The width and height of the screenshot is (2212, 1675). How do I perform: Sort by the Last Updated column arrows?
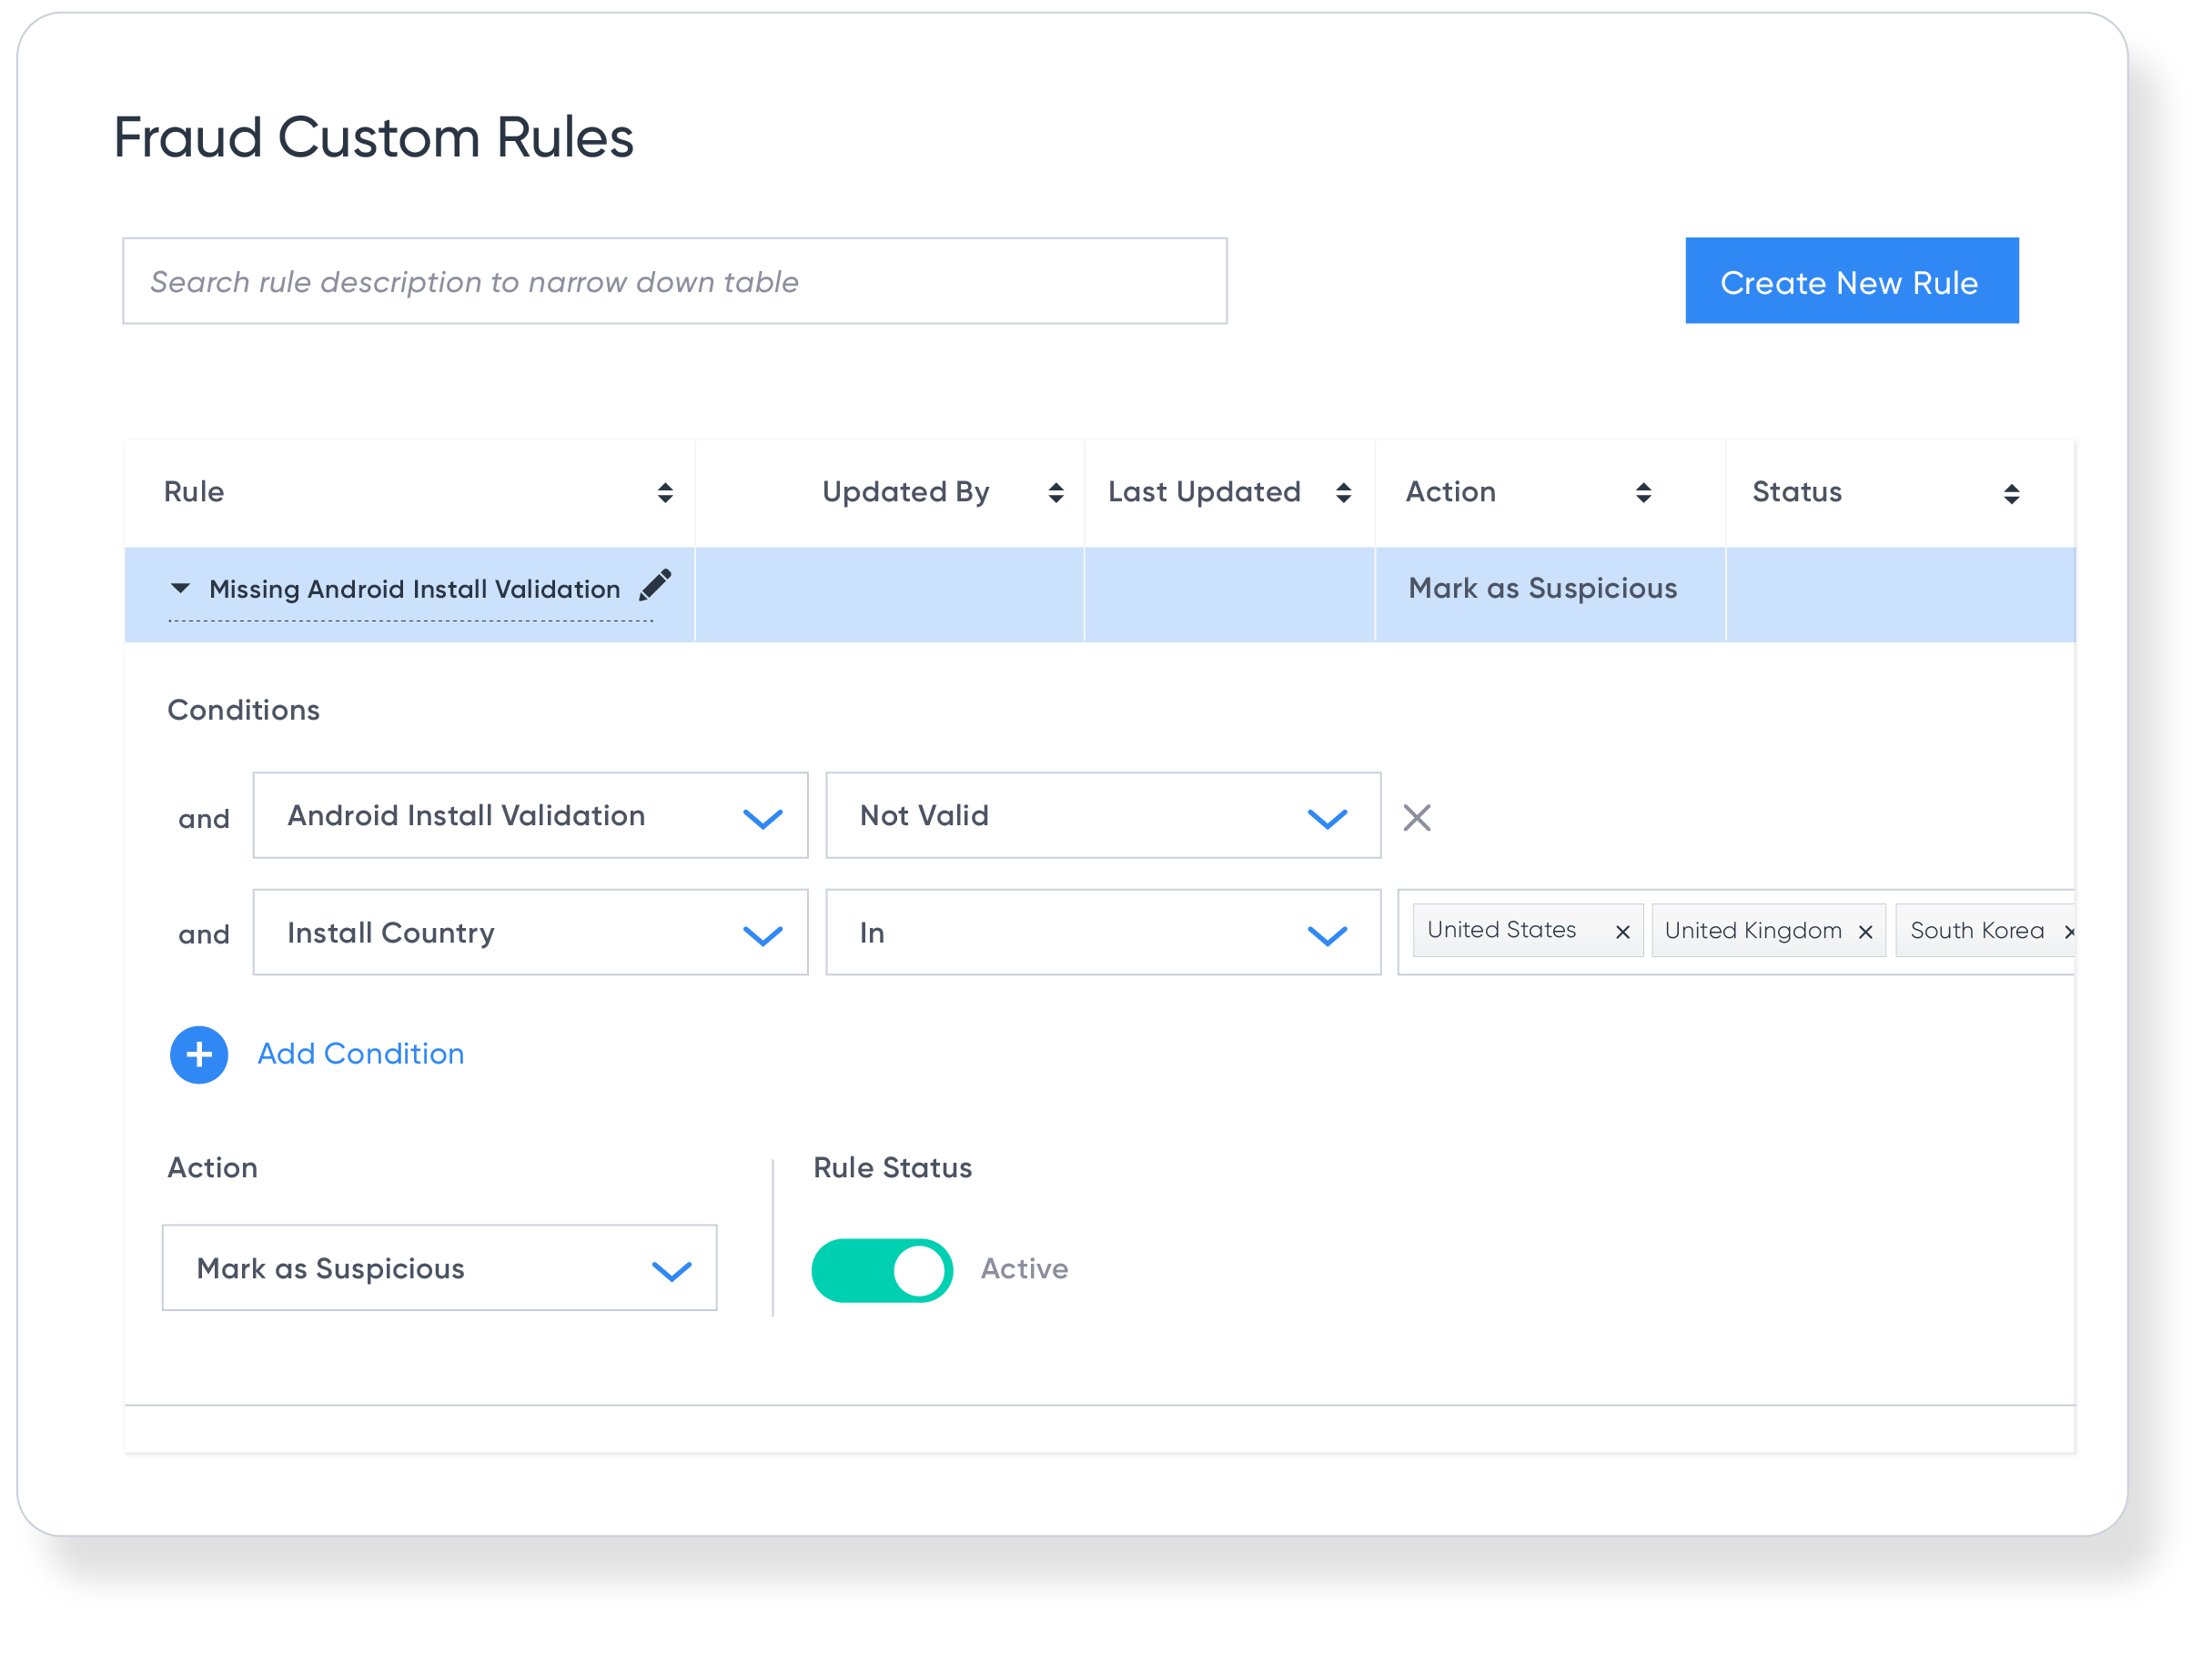point(1343,492)
